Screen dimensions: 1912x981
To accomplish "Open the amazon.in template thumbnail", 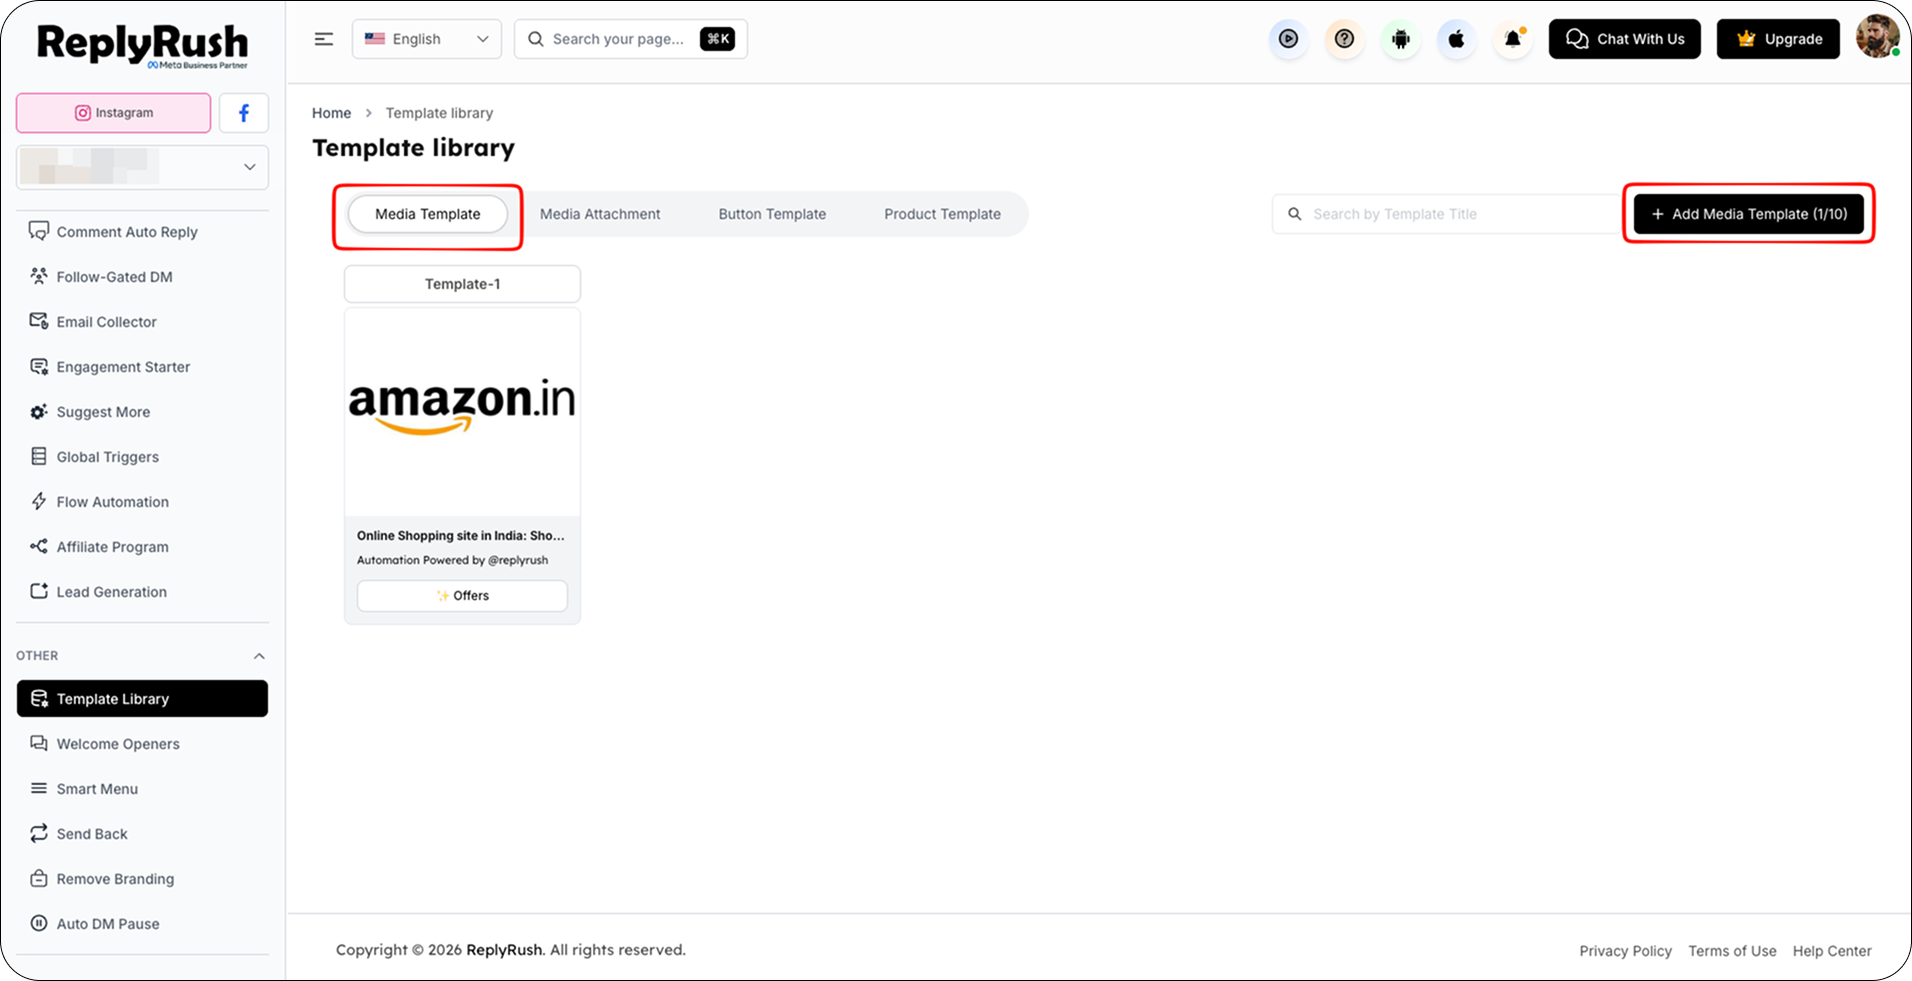I will pyautogui.click(x=462, y=412).
